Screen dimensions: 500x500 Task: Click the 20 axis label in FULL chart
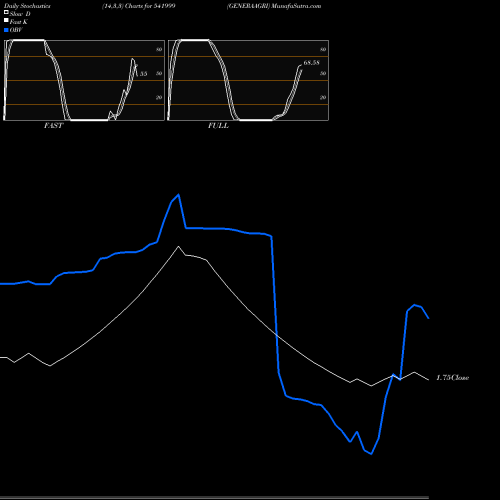[323, 97]
